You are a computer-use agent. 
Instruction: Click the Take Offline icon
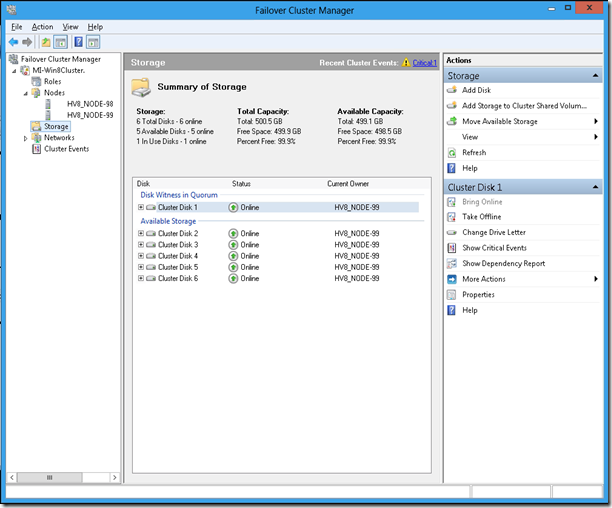pyautogui.click(x=452, y=217)
